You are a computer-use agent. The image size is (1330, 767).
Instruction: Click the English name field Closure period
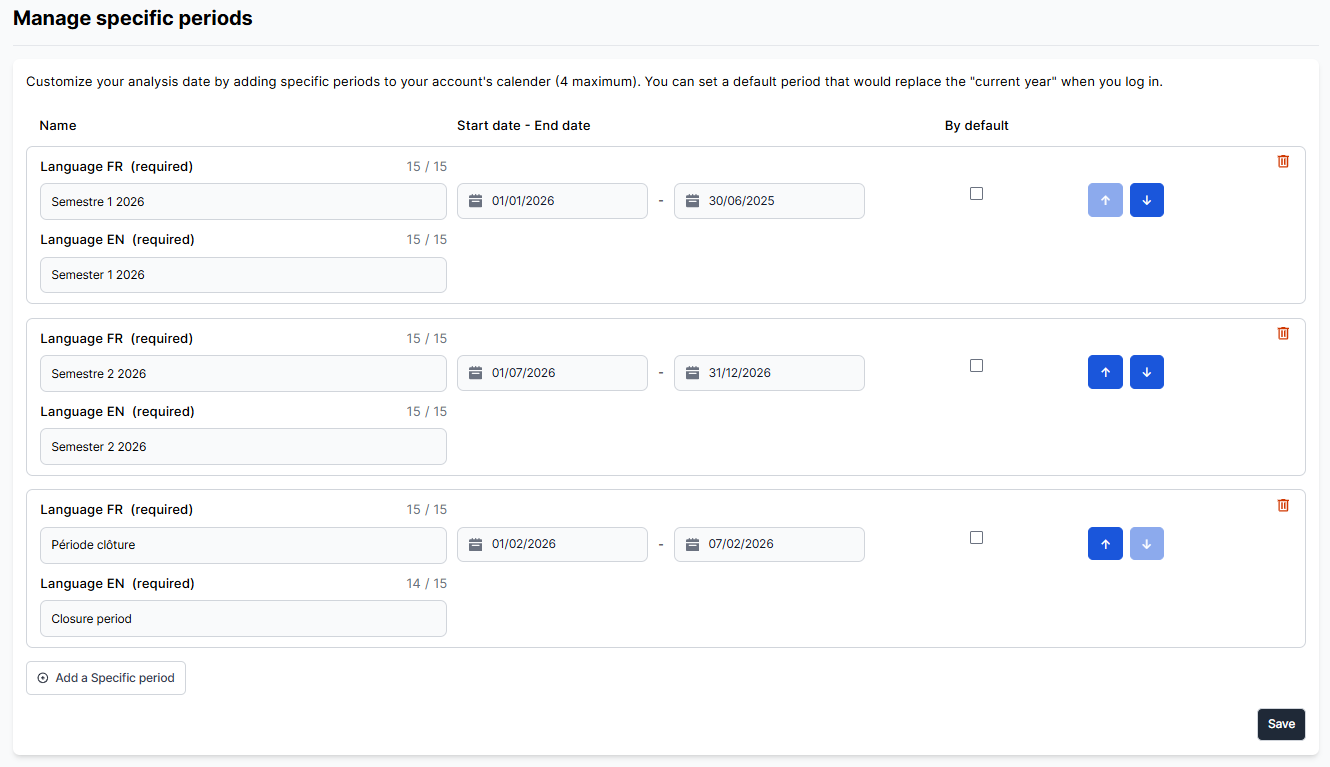tap(243, 619)
